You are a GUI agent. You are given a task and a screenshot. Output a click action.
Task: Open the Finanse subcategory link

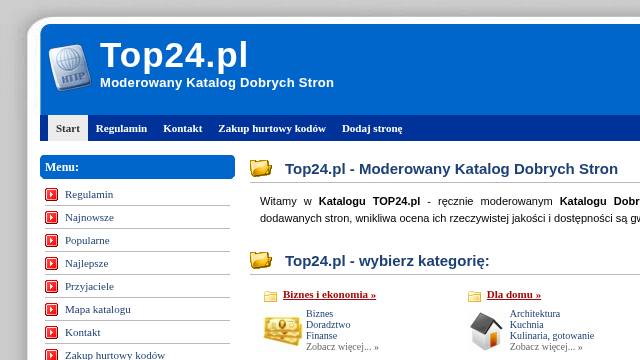coord(322,336)
